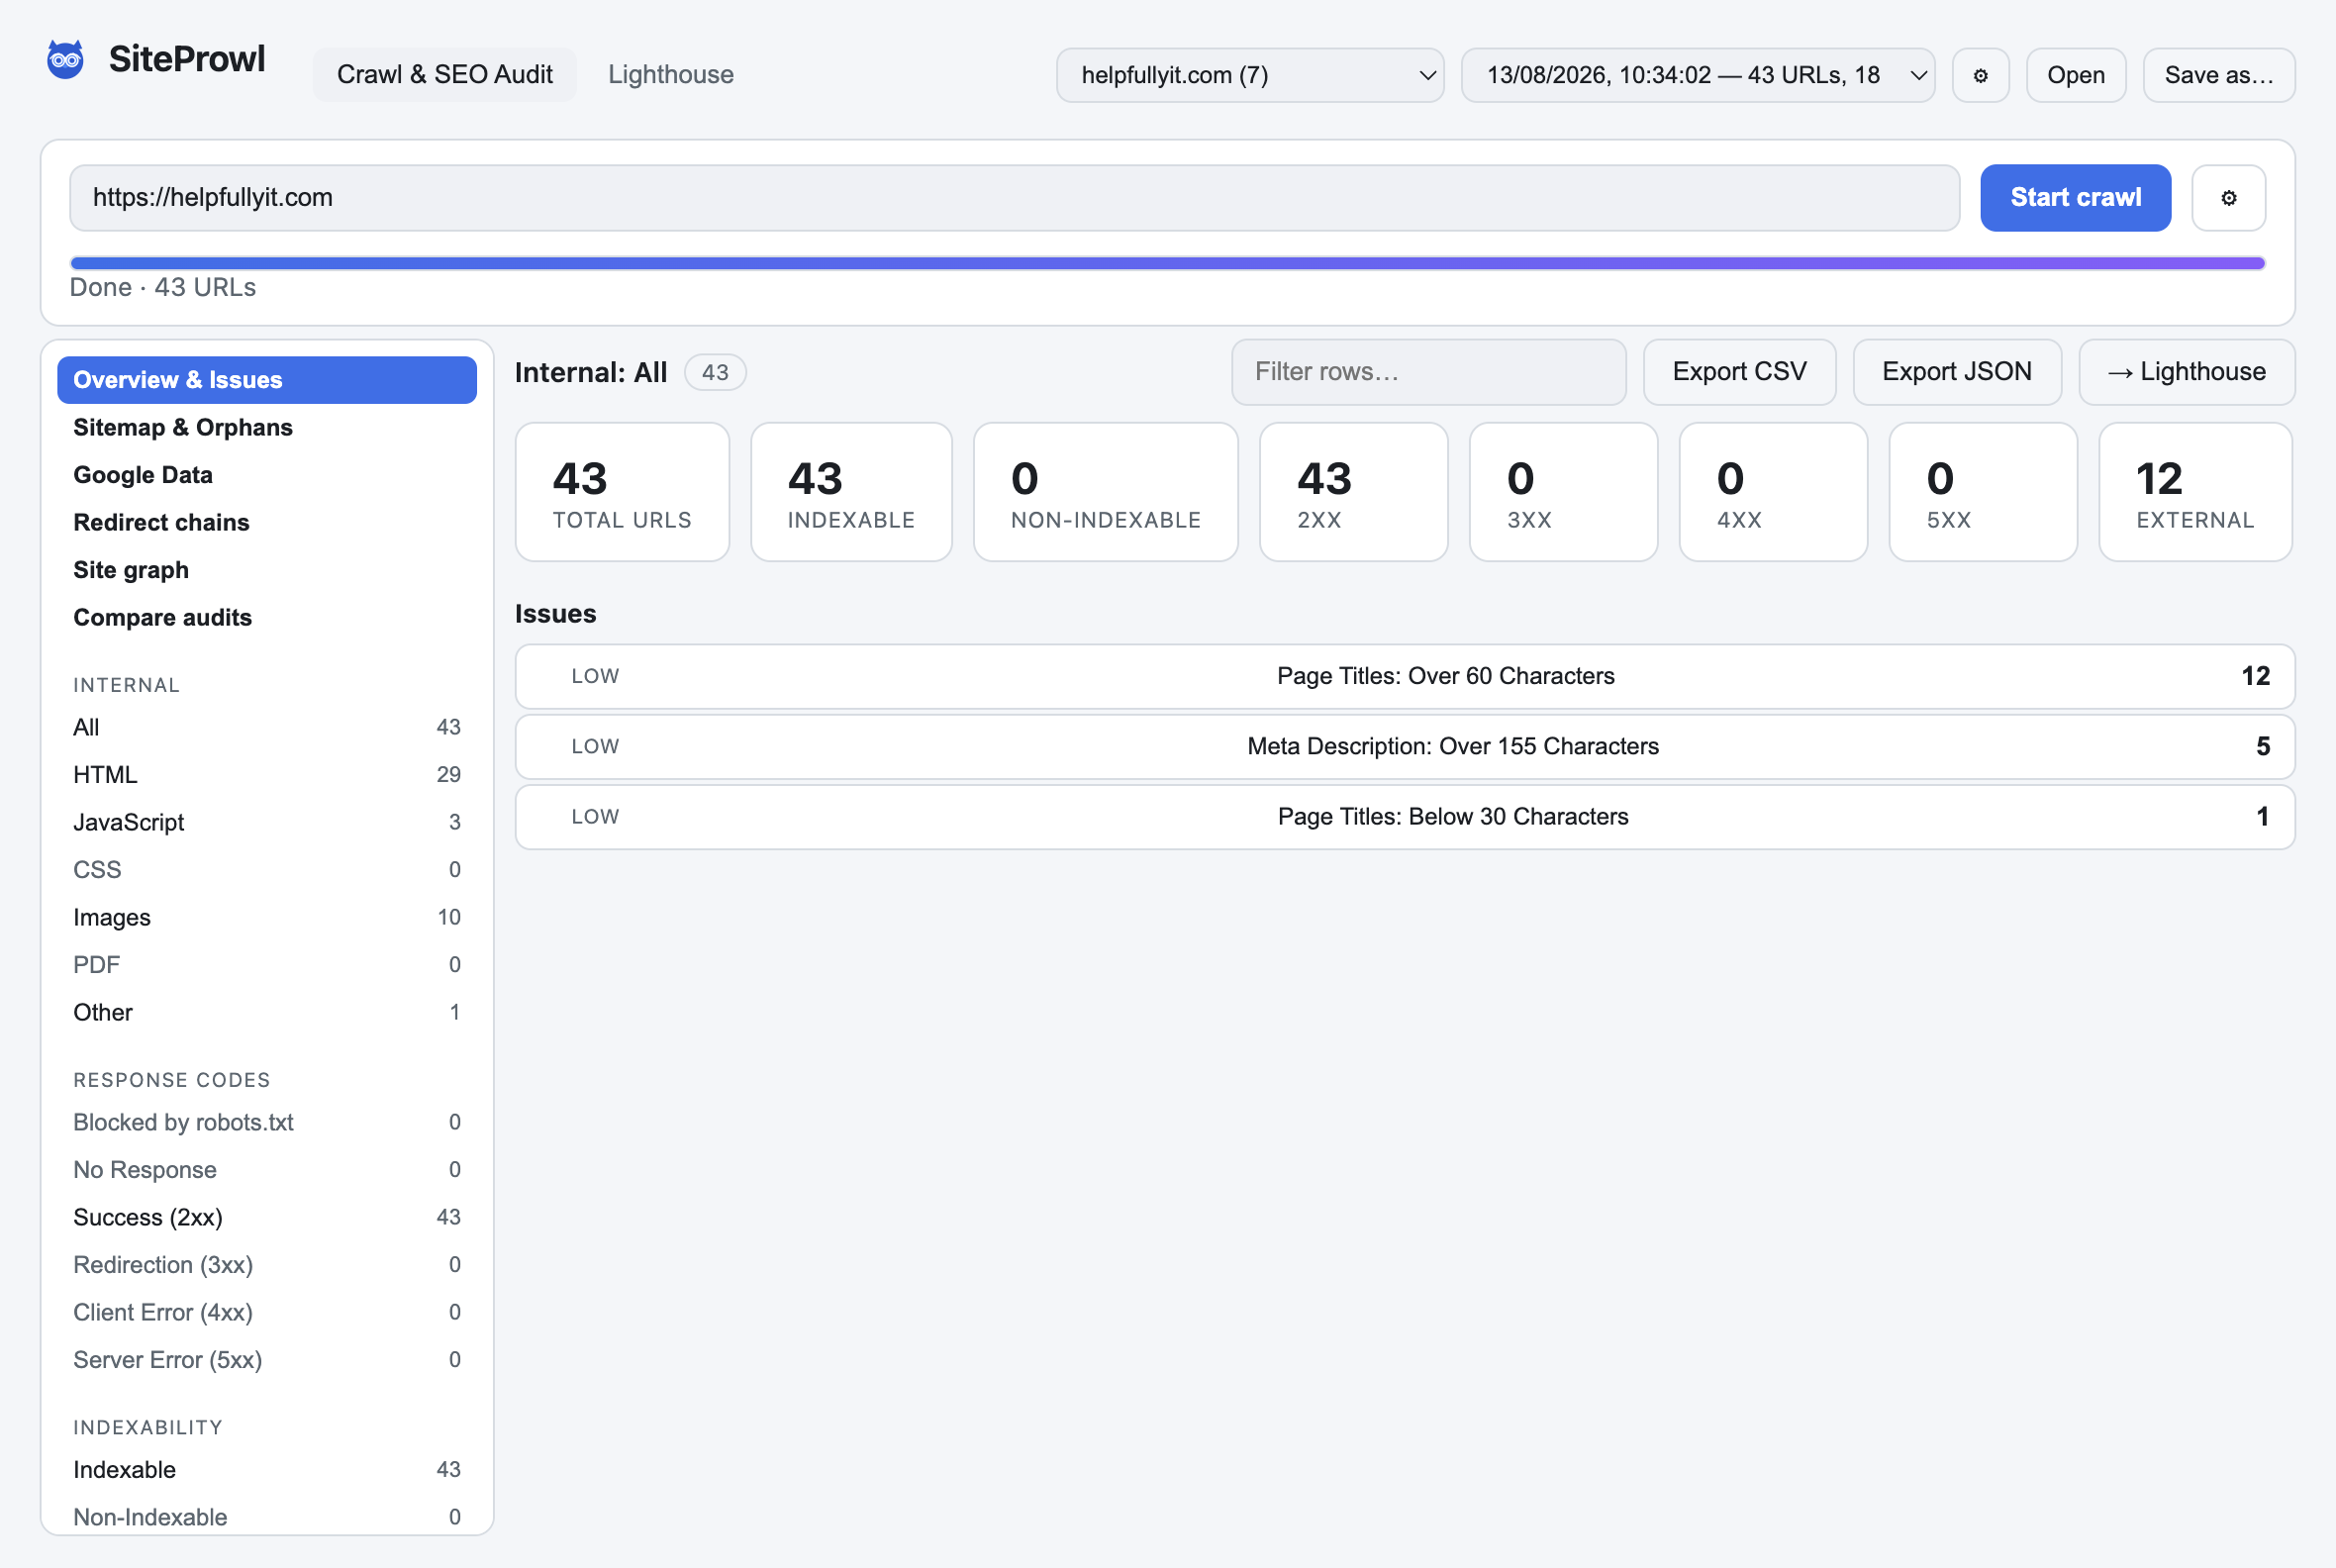The image size is (2336, 1568).
Task: Select Blocked by robots.txt row
Action: [x=267, y=1123]
